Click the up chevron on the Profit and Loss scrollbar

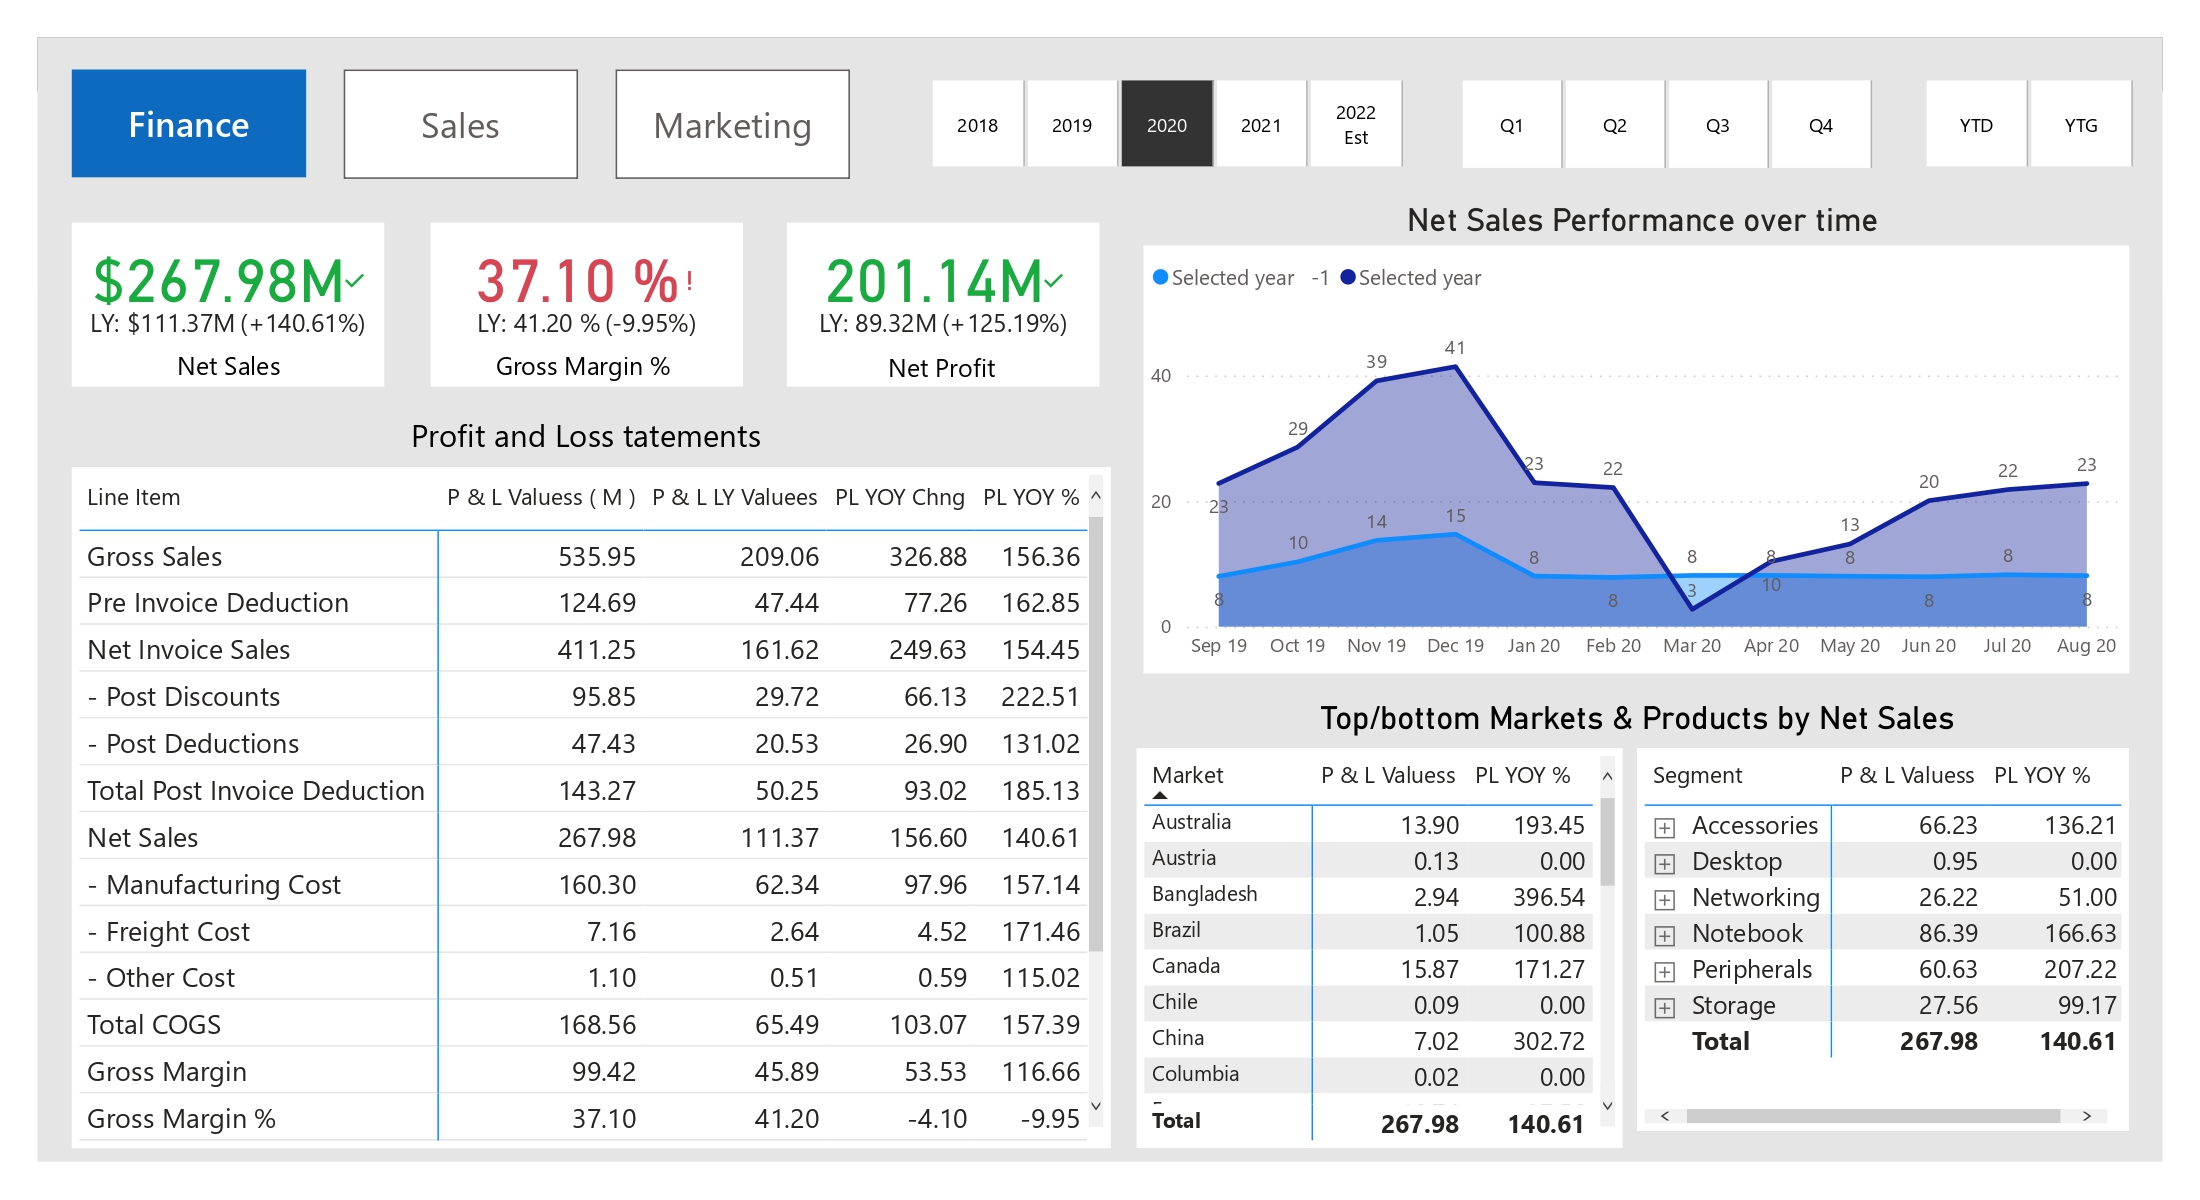click(1095, 493)
